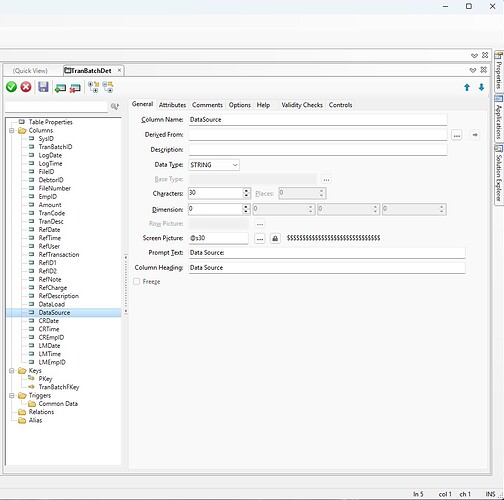
Task: Click the Column Name input field
Action: click(x=318, y=120)
